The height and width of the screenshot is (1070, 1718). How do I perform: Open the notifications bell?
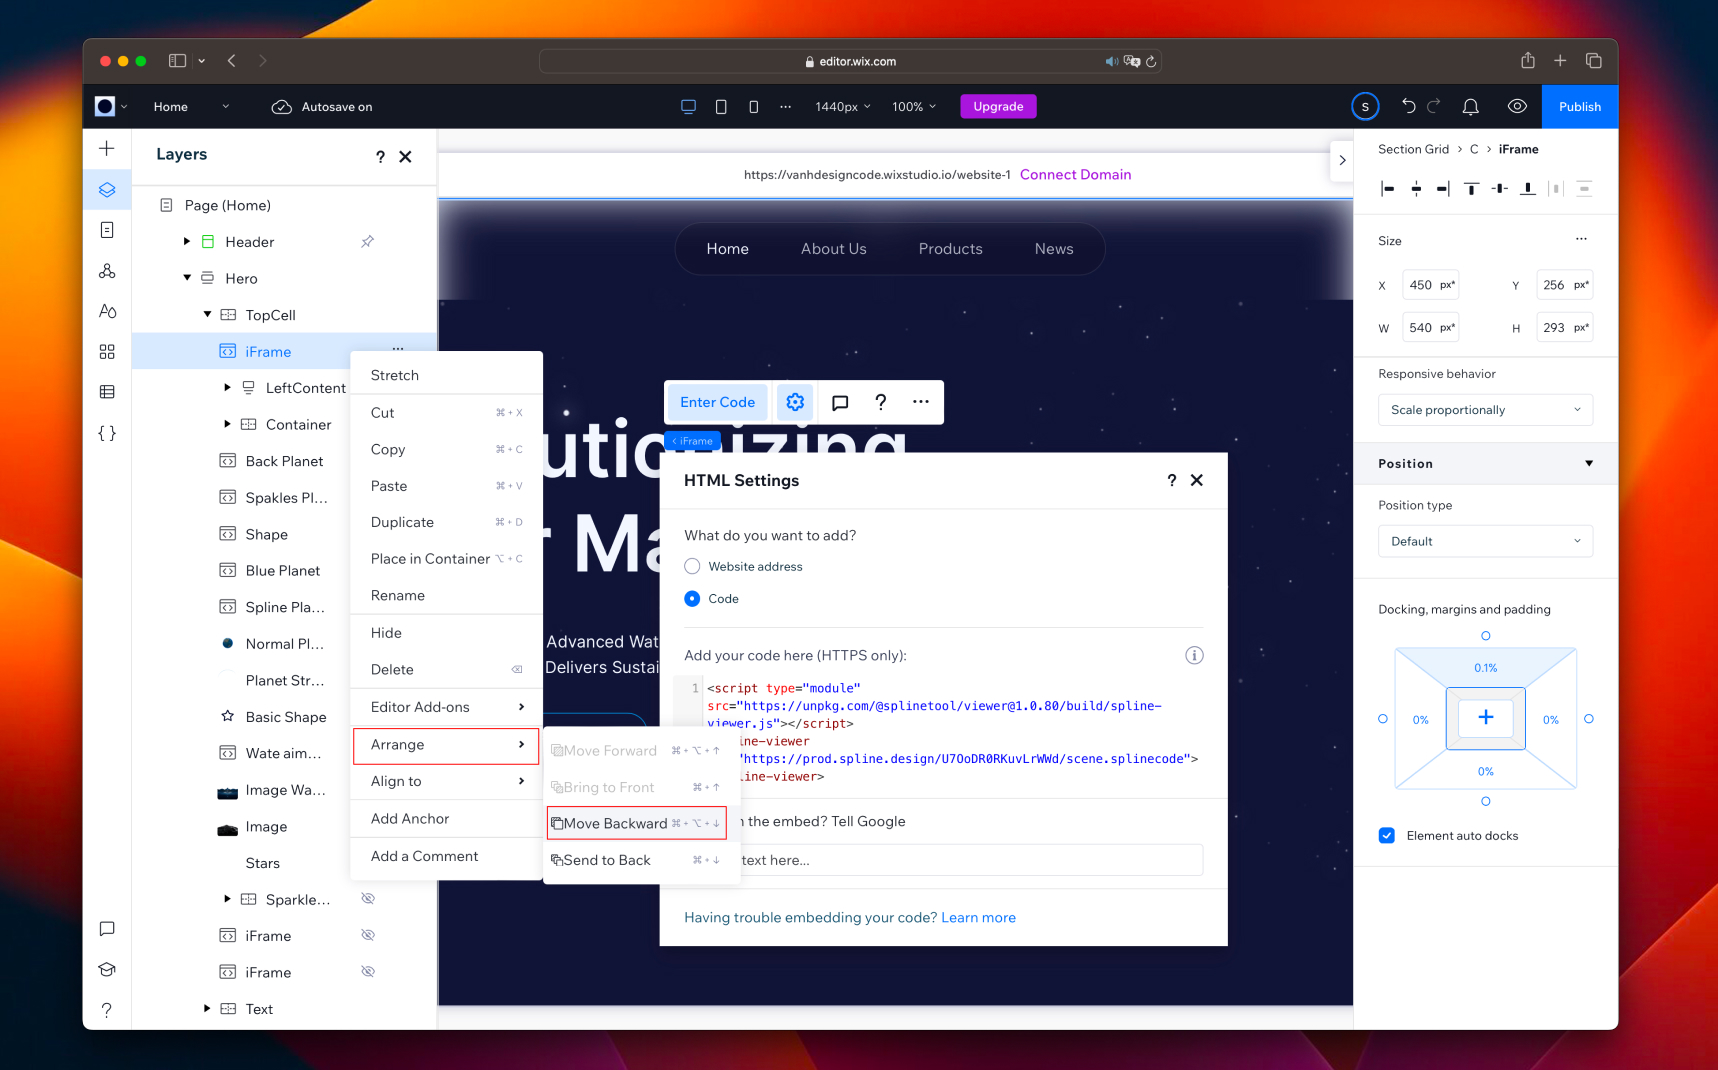[1471, 107]
